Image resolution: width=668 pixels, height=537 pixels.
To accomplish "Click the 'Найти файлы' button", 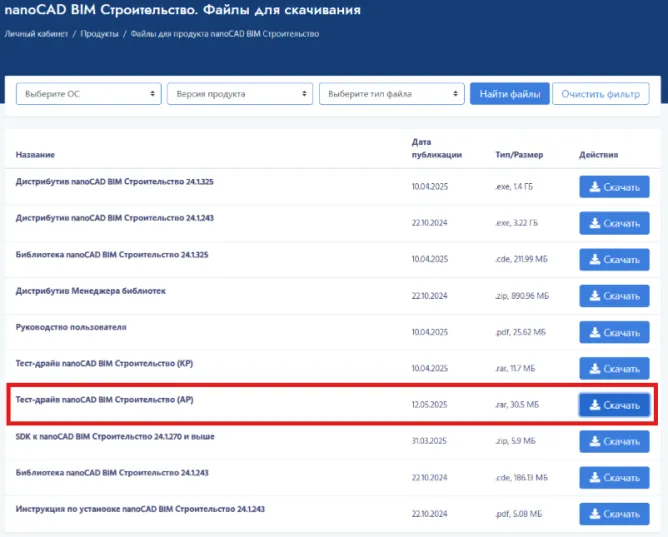I will point(510,94).
